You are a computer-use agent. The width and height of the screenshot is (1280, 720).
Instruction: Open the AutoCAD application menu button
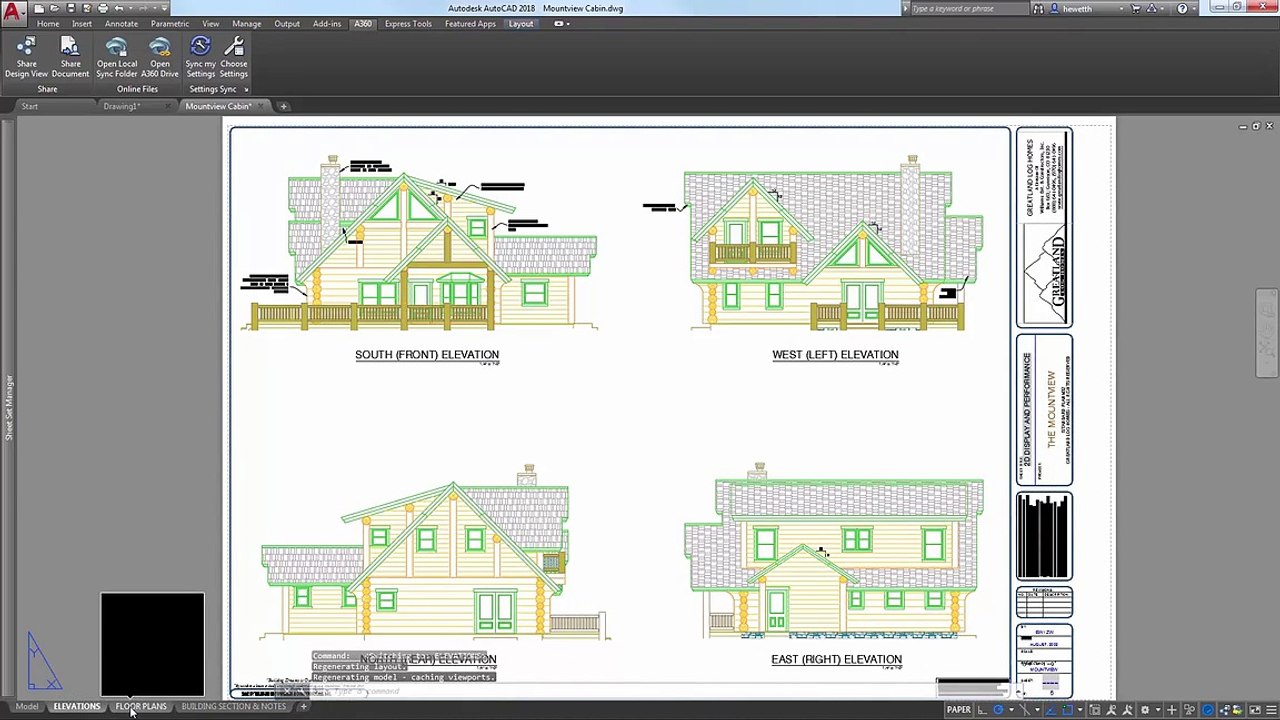click(13, 13)
